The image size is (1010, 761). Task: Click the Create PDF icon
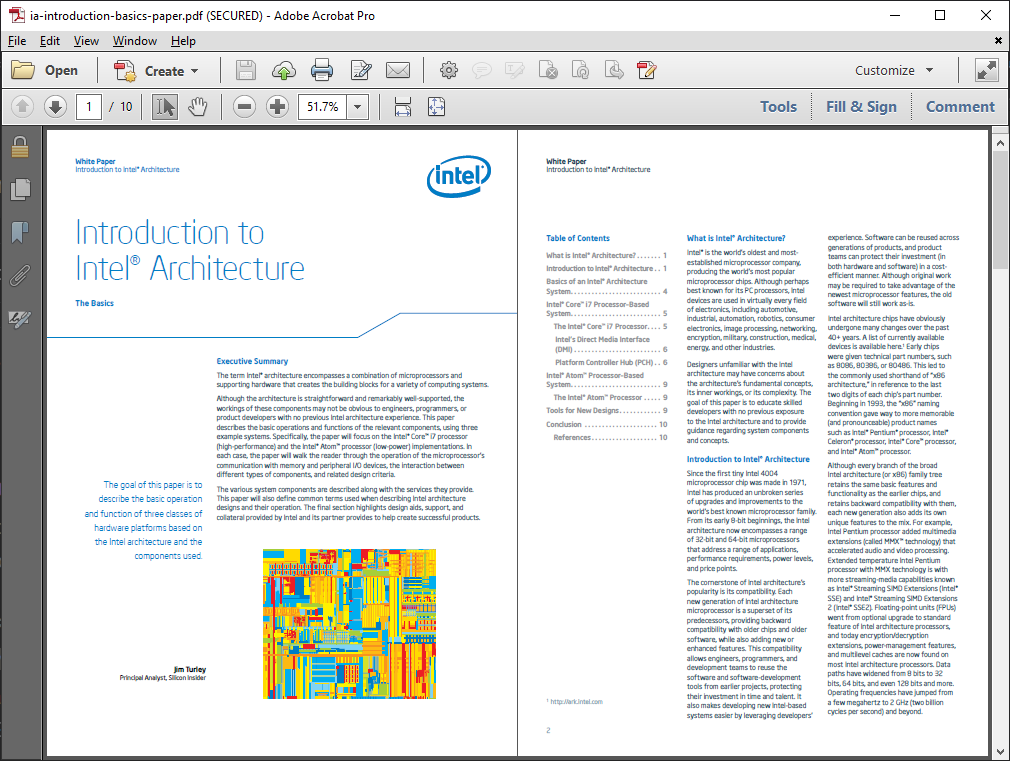click(124, 70)
